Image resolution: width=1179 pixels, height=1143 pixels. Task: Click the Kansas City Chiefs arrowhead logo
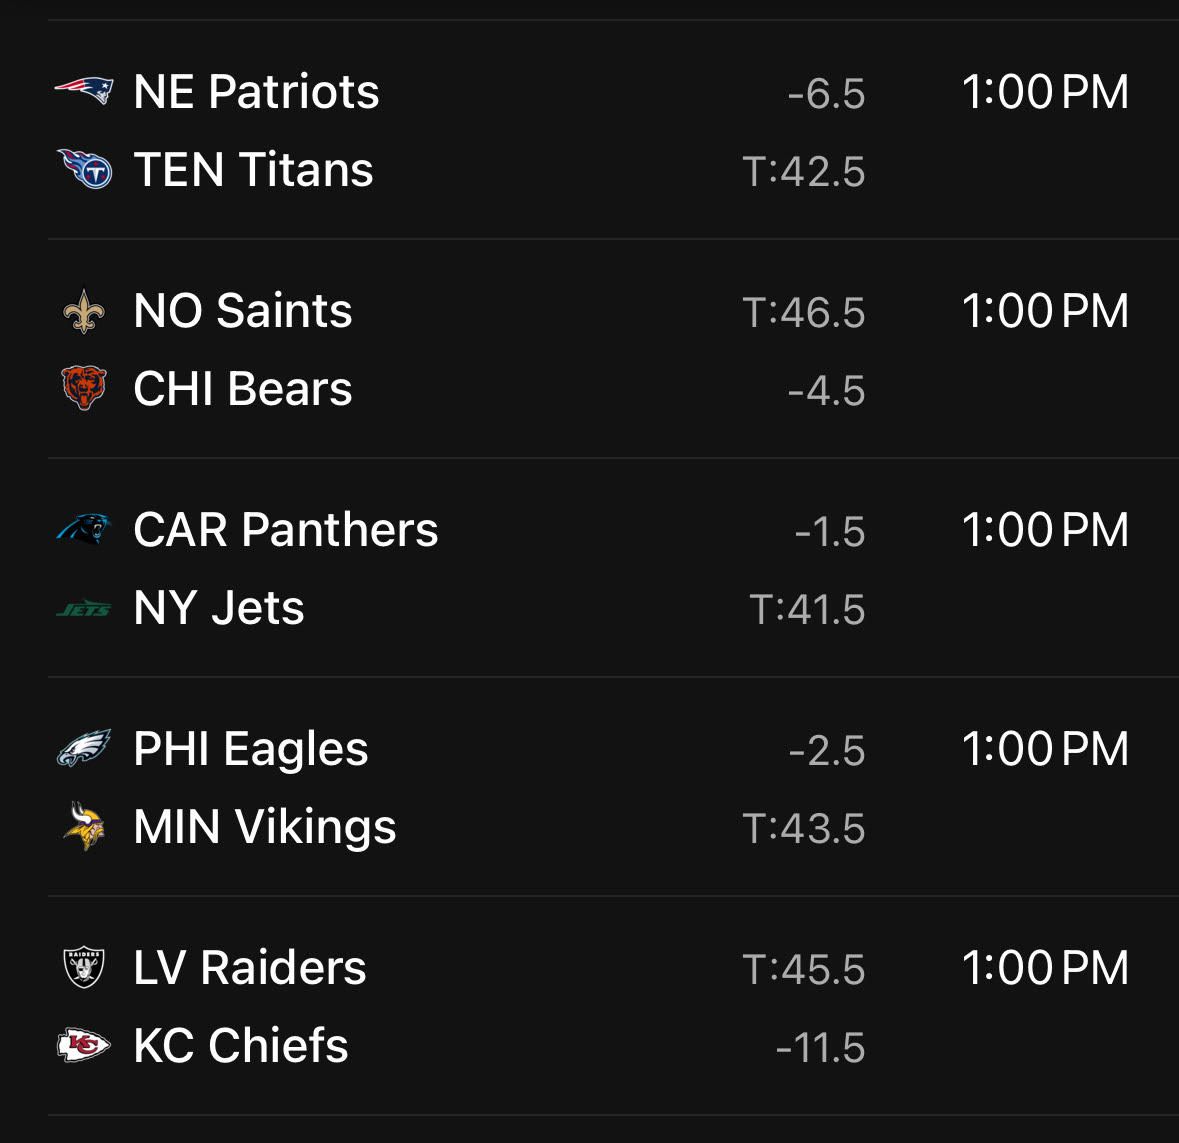pos(83,1046)
